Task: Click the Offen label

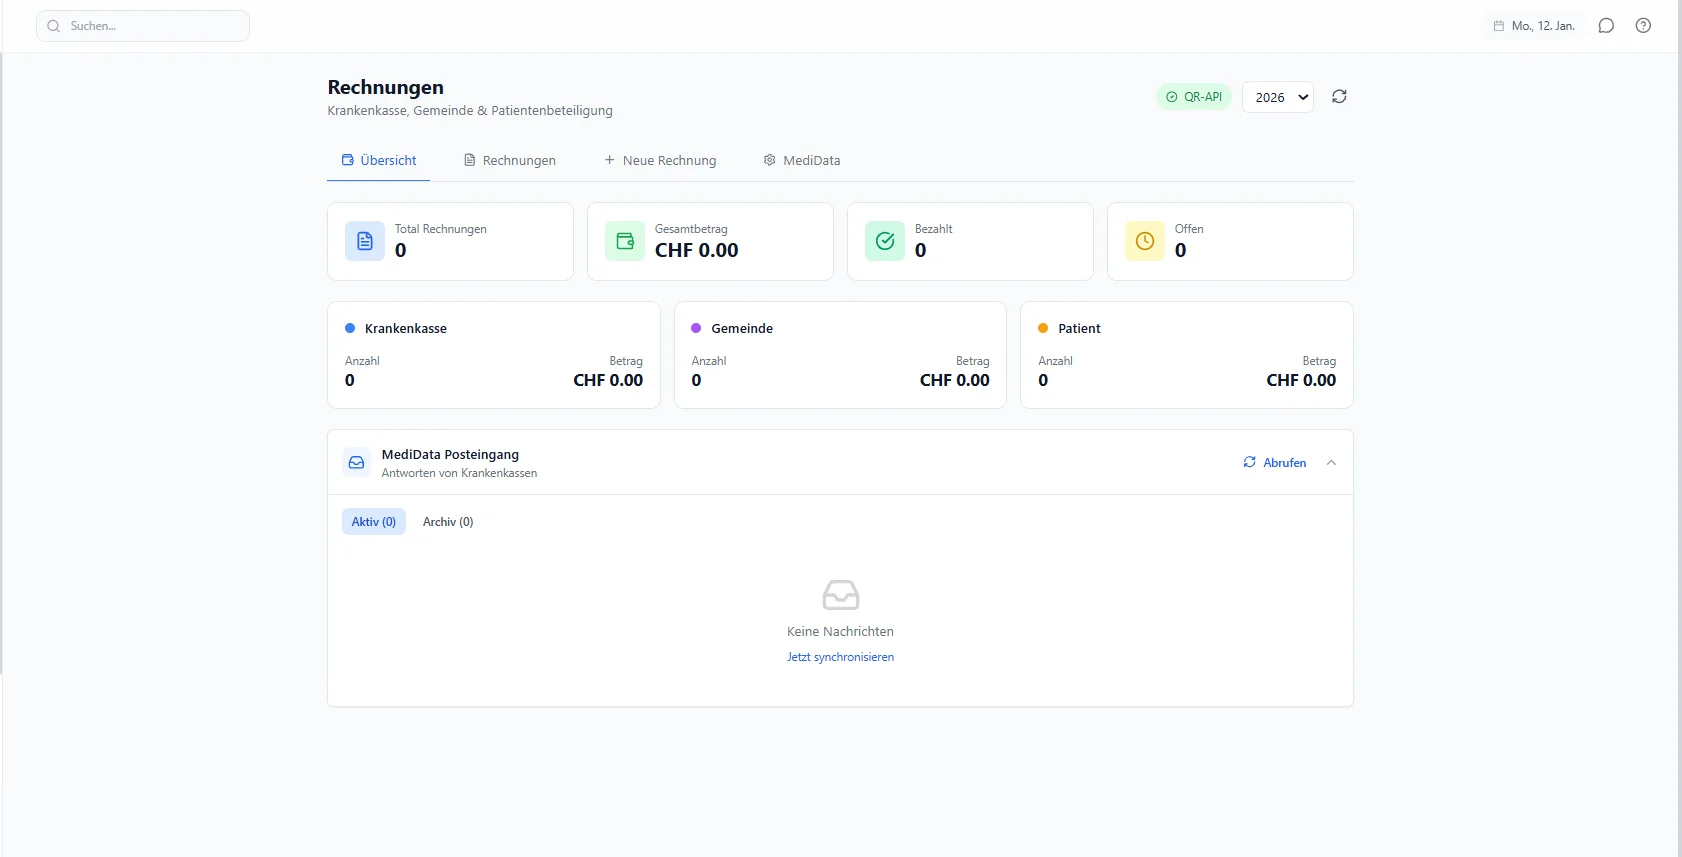Action: tap(1189, 229)
